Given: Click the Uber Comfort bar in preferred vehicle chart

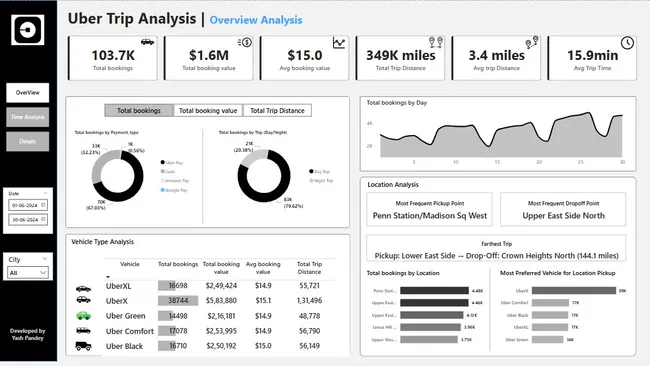Looking at the screenshot, I should point(550,303).
